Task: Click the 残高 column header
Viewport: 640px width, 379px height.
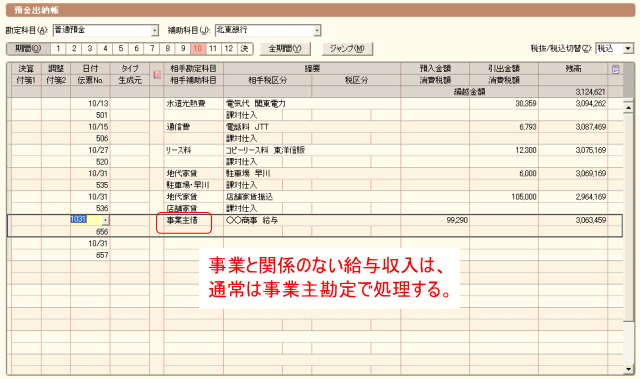Action: tap(573, 69)
